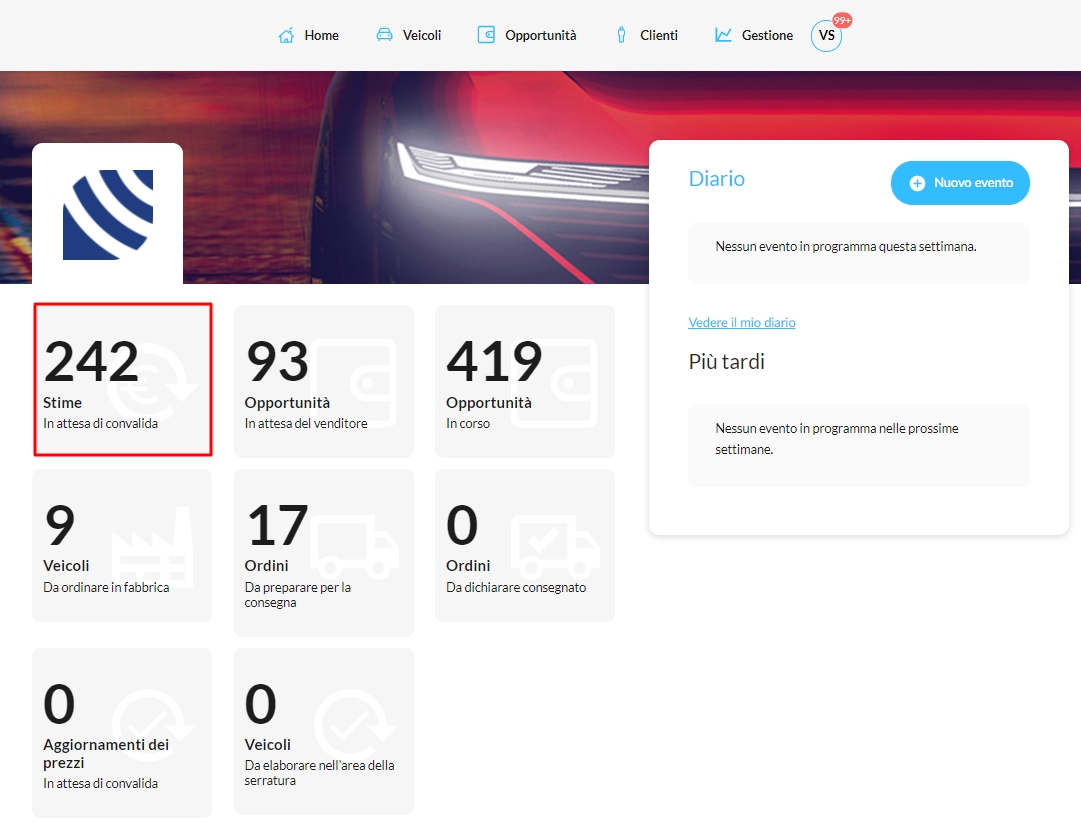Open Aggiornamenti dei prezzi tile
Screen dimensions: 1081x837
122,733
